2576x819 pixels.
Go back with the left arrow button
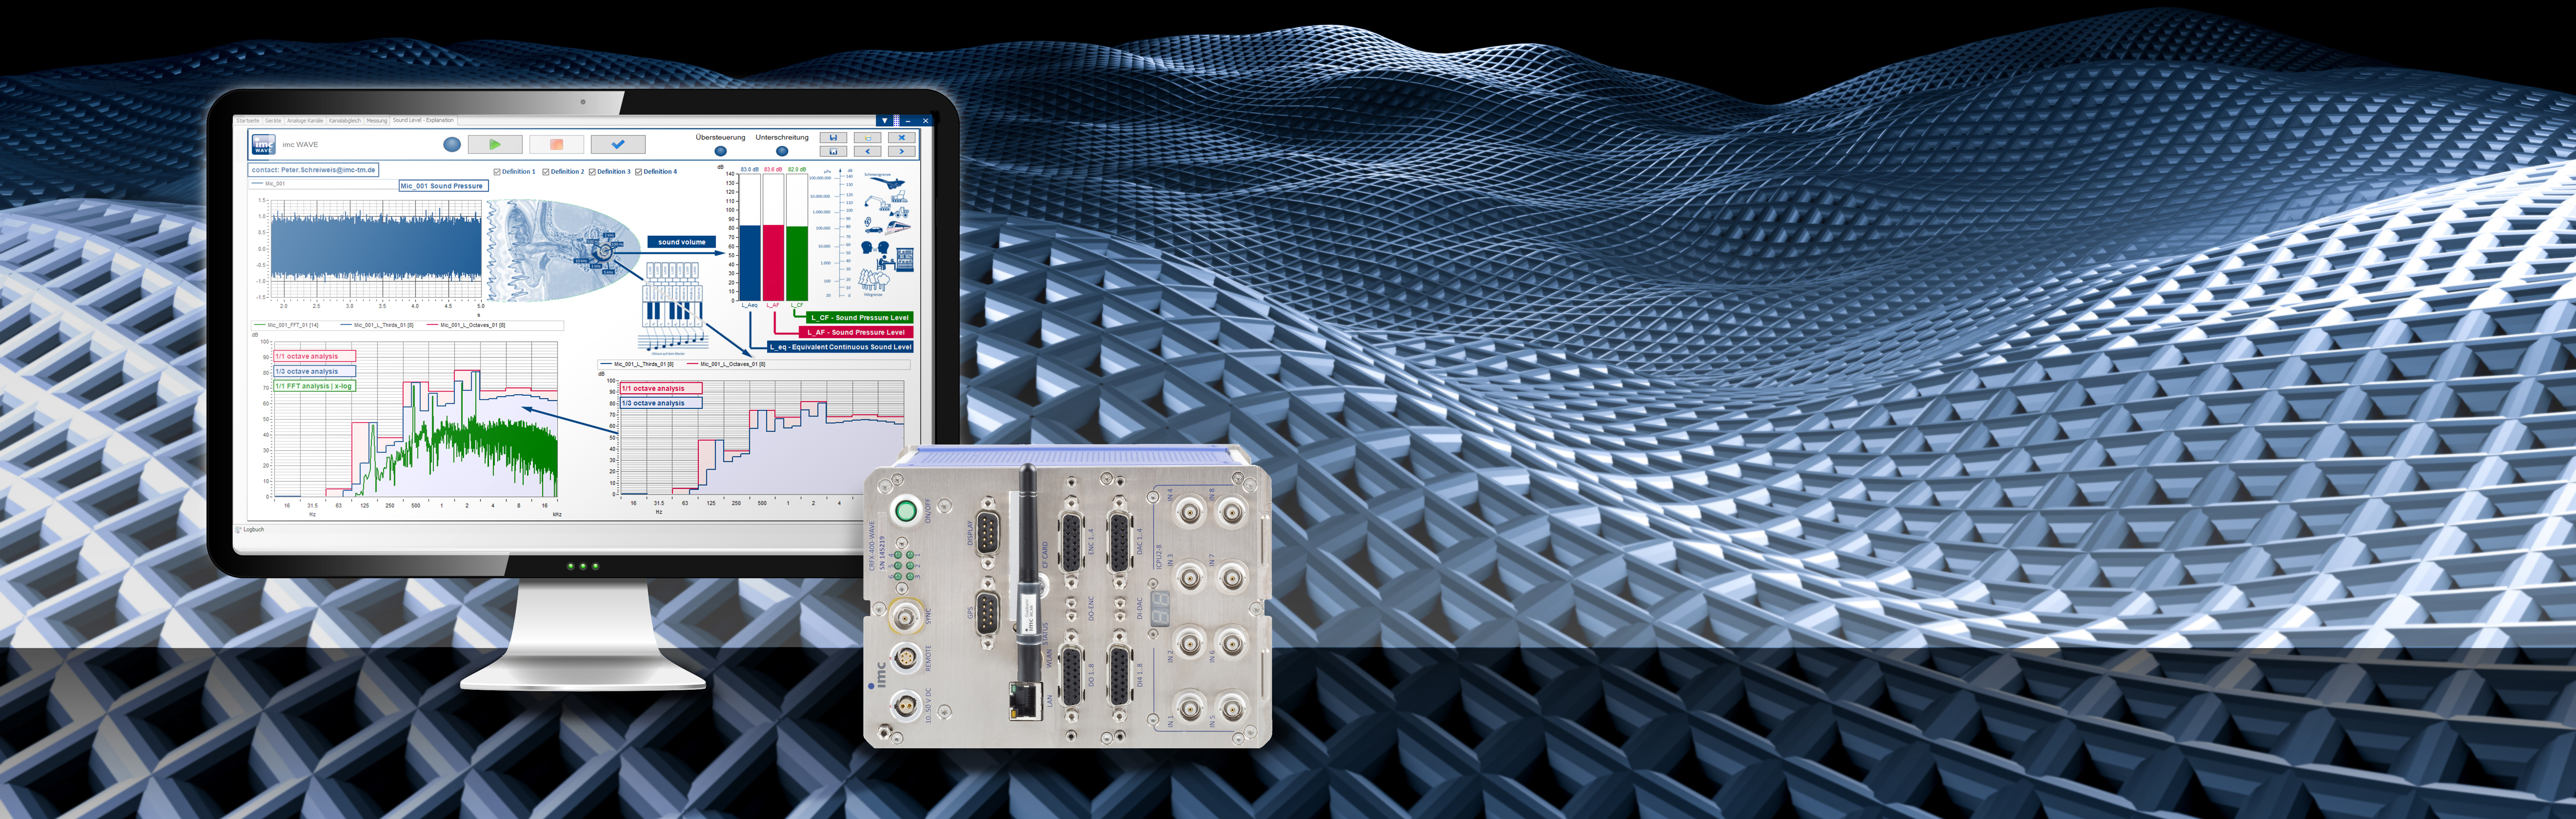[x=868, y=152]
